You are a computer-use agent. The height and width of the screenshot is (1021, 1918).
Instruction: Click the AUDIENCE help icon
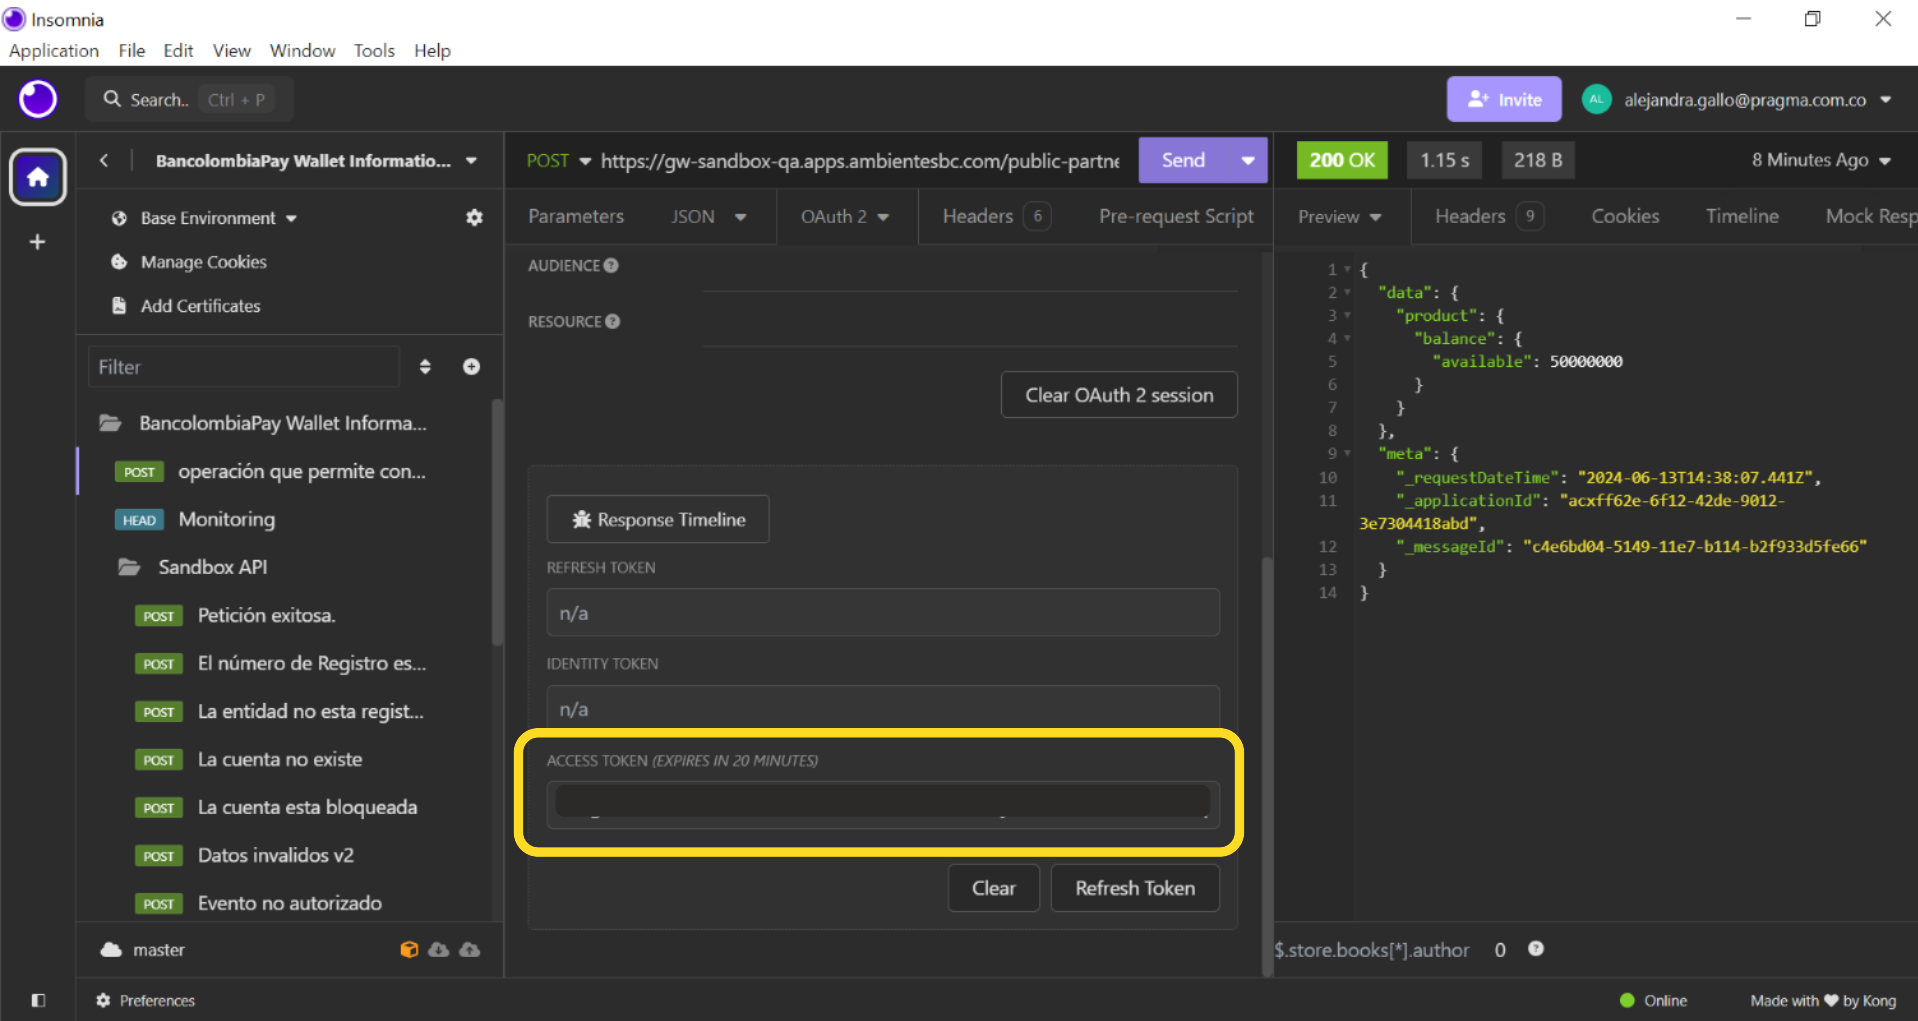point(611,265)
